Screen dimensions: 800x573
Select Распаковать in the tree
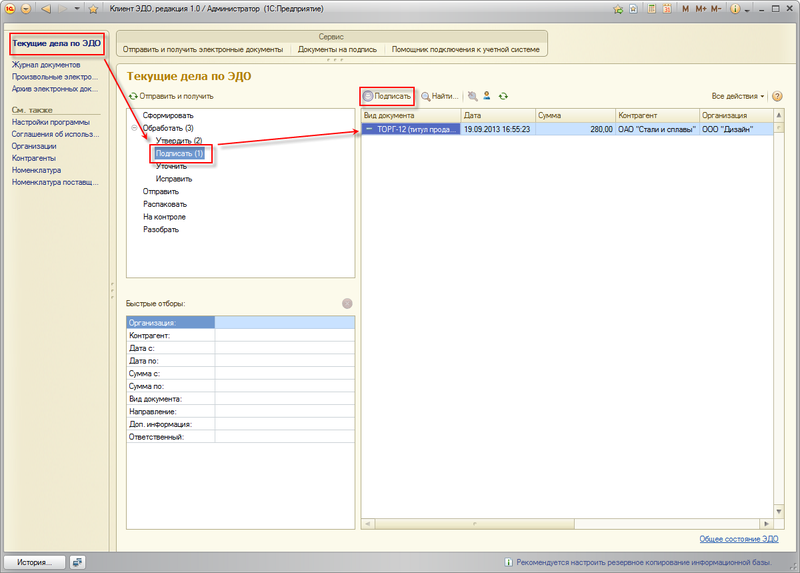tap(165, 204)
